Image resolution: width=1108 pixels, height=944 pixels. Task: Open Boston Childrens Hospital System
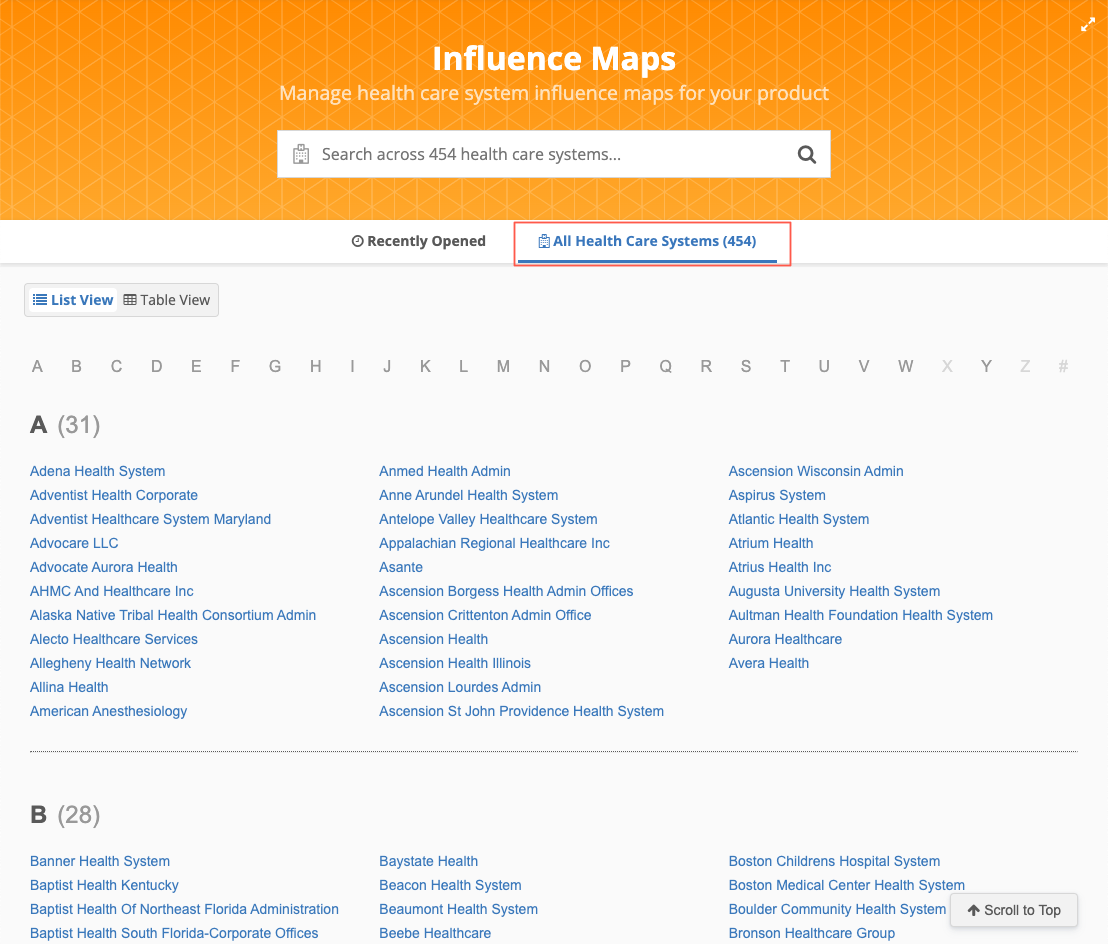pos(835,861)
